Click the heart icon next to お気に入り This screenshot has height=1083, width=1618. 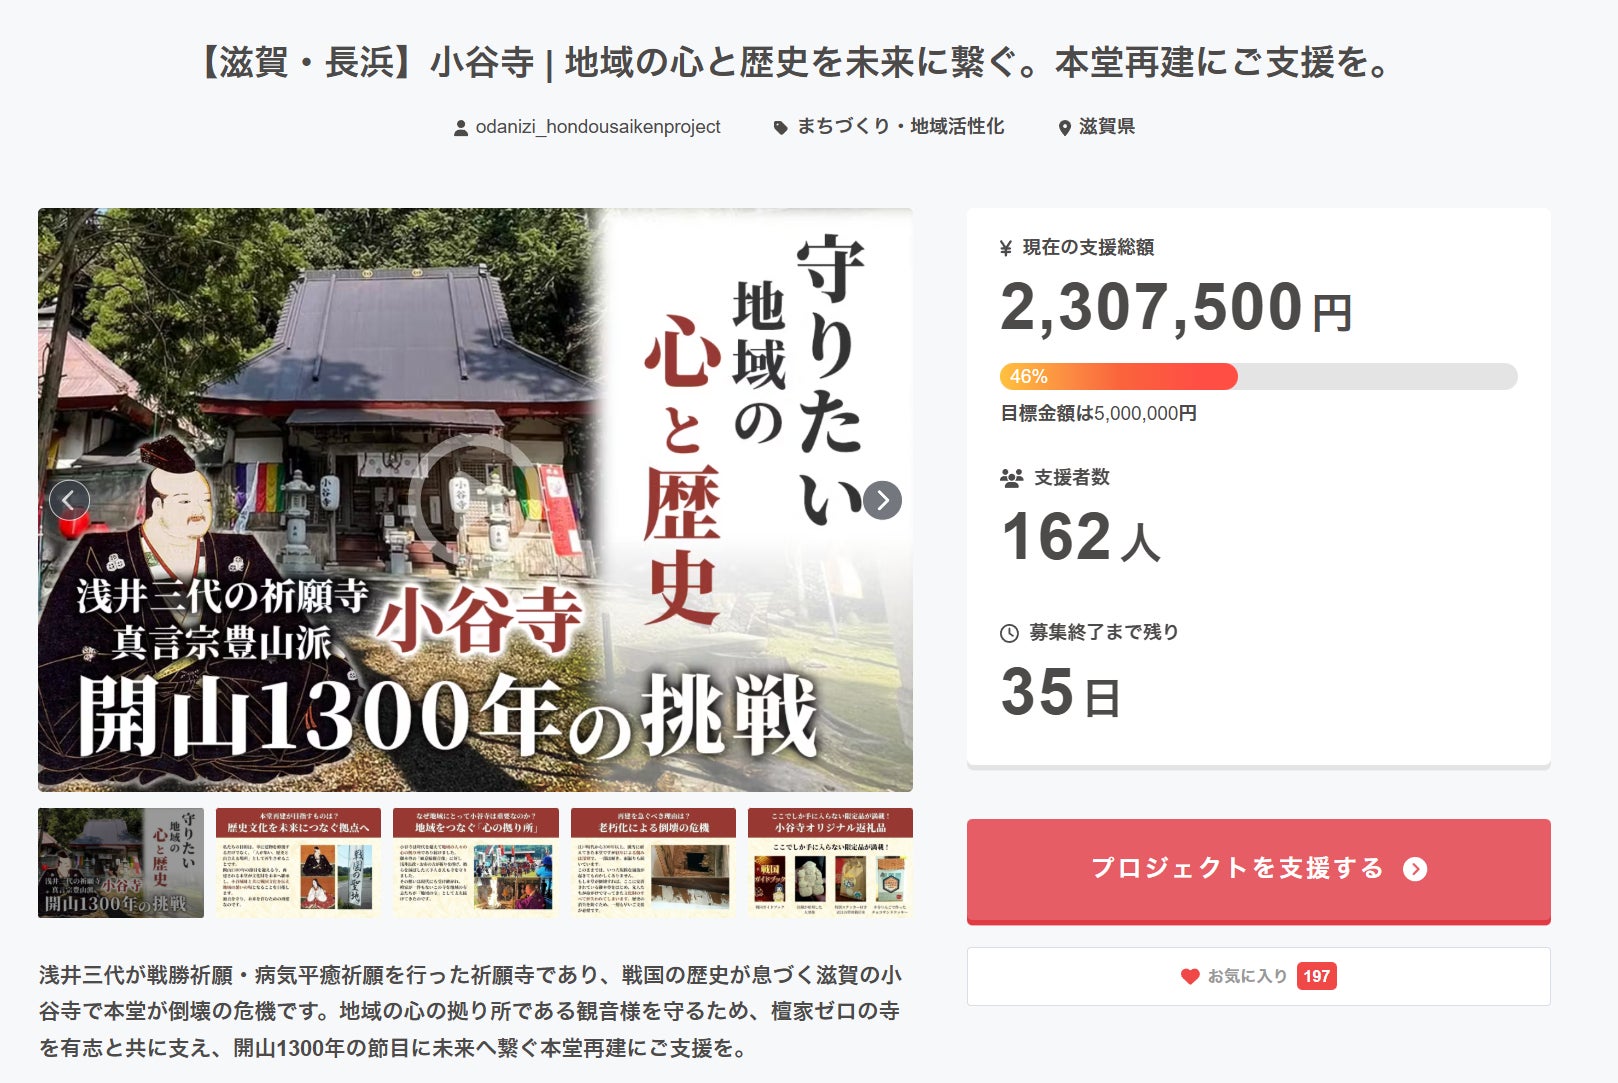pos(1189,976)
